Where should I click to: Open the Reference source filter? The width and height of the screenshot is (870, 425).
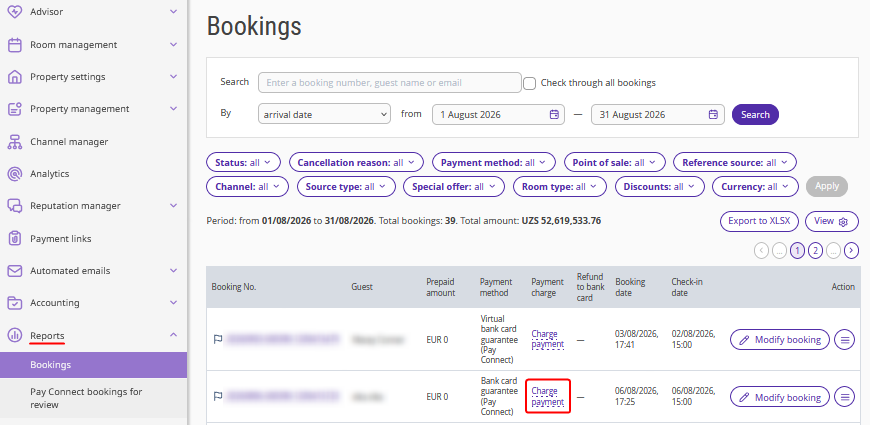pyautogui.click(x=735, y=163)
